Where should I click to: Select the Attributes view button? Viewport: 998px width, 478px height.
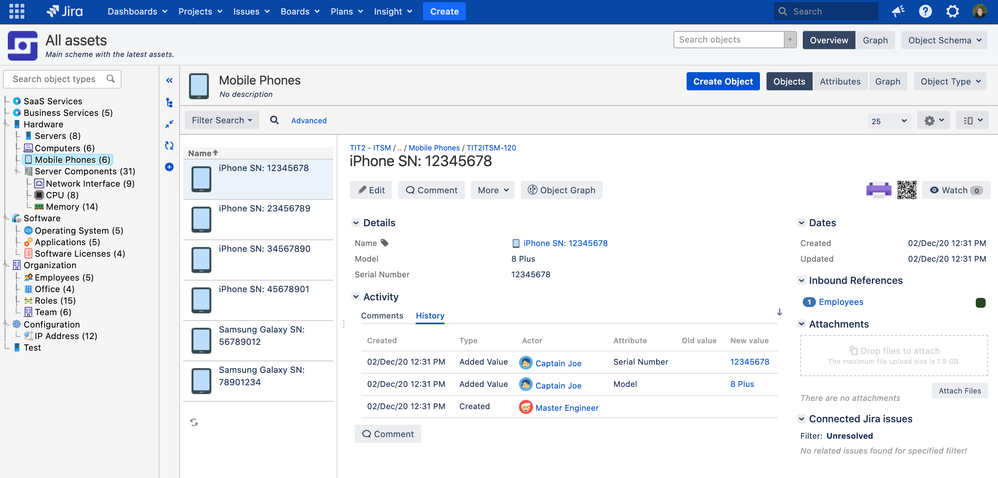pyautogui.click(x=840, y=81)
